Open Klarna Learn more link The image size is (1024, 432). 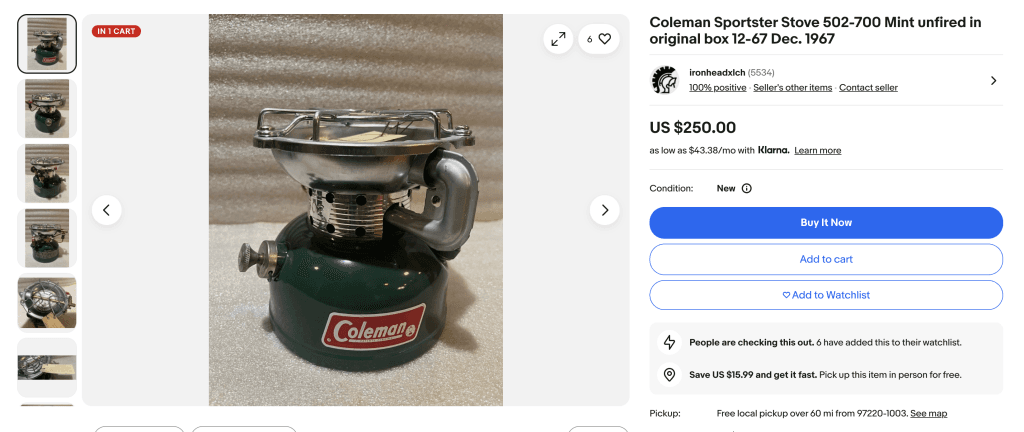click(817, 151)
